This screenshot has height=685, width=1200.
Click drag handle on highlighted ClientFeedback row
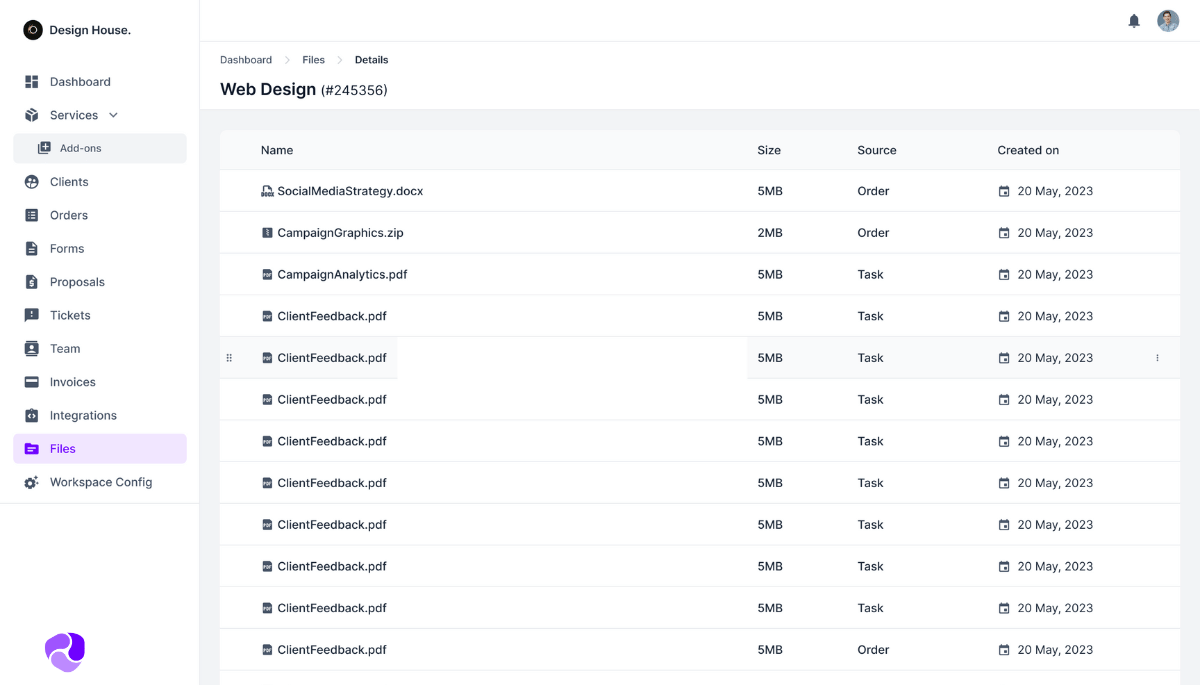229,358
